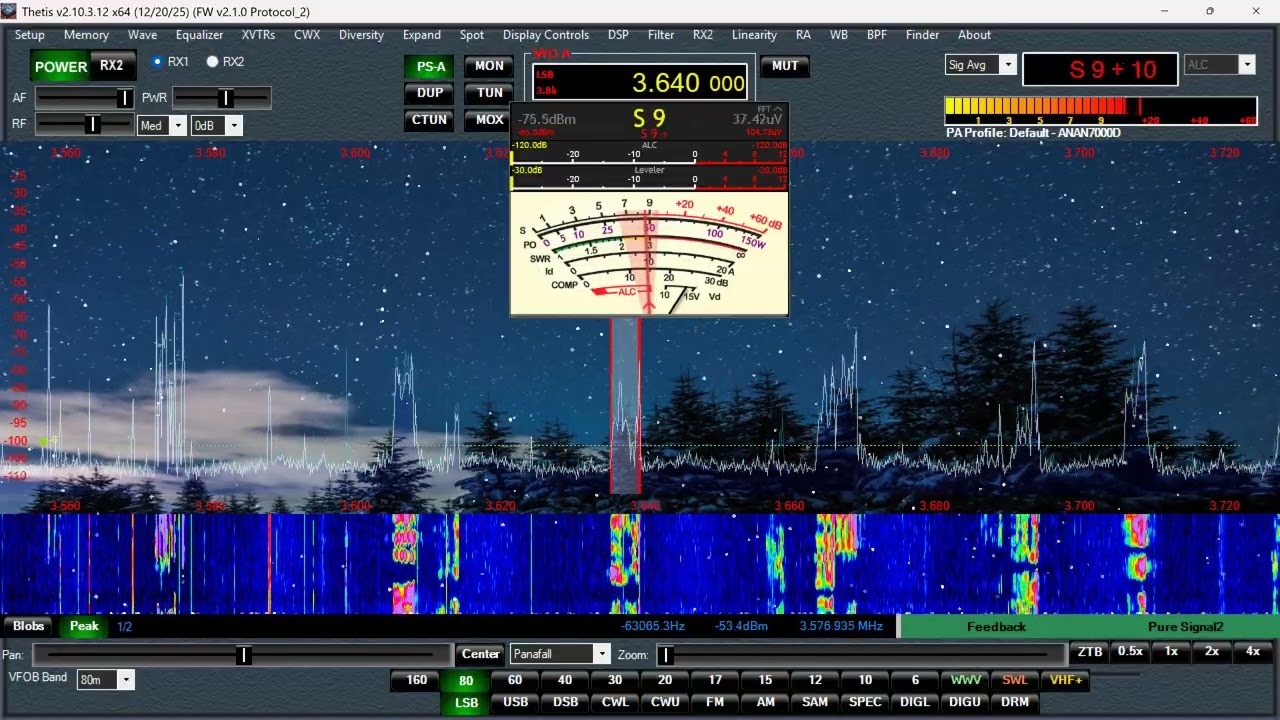The width and height of the screenshot is (1280, 720).
Task: Select AM mode
Action: point(765,702)
